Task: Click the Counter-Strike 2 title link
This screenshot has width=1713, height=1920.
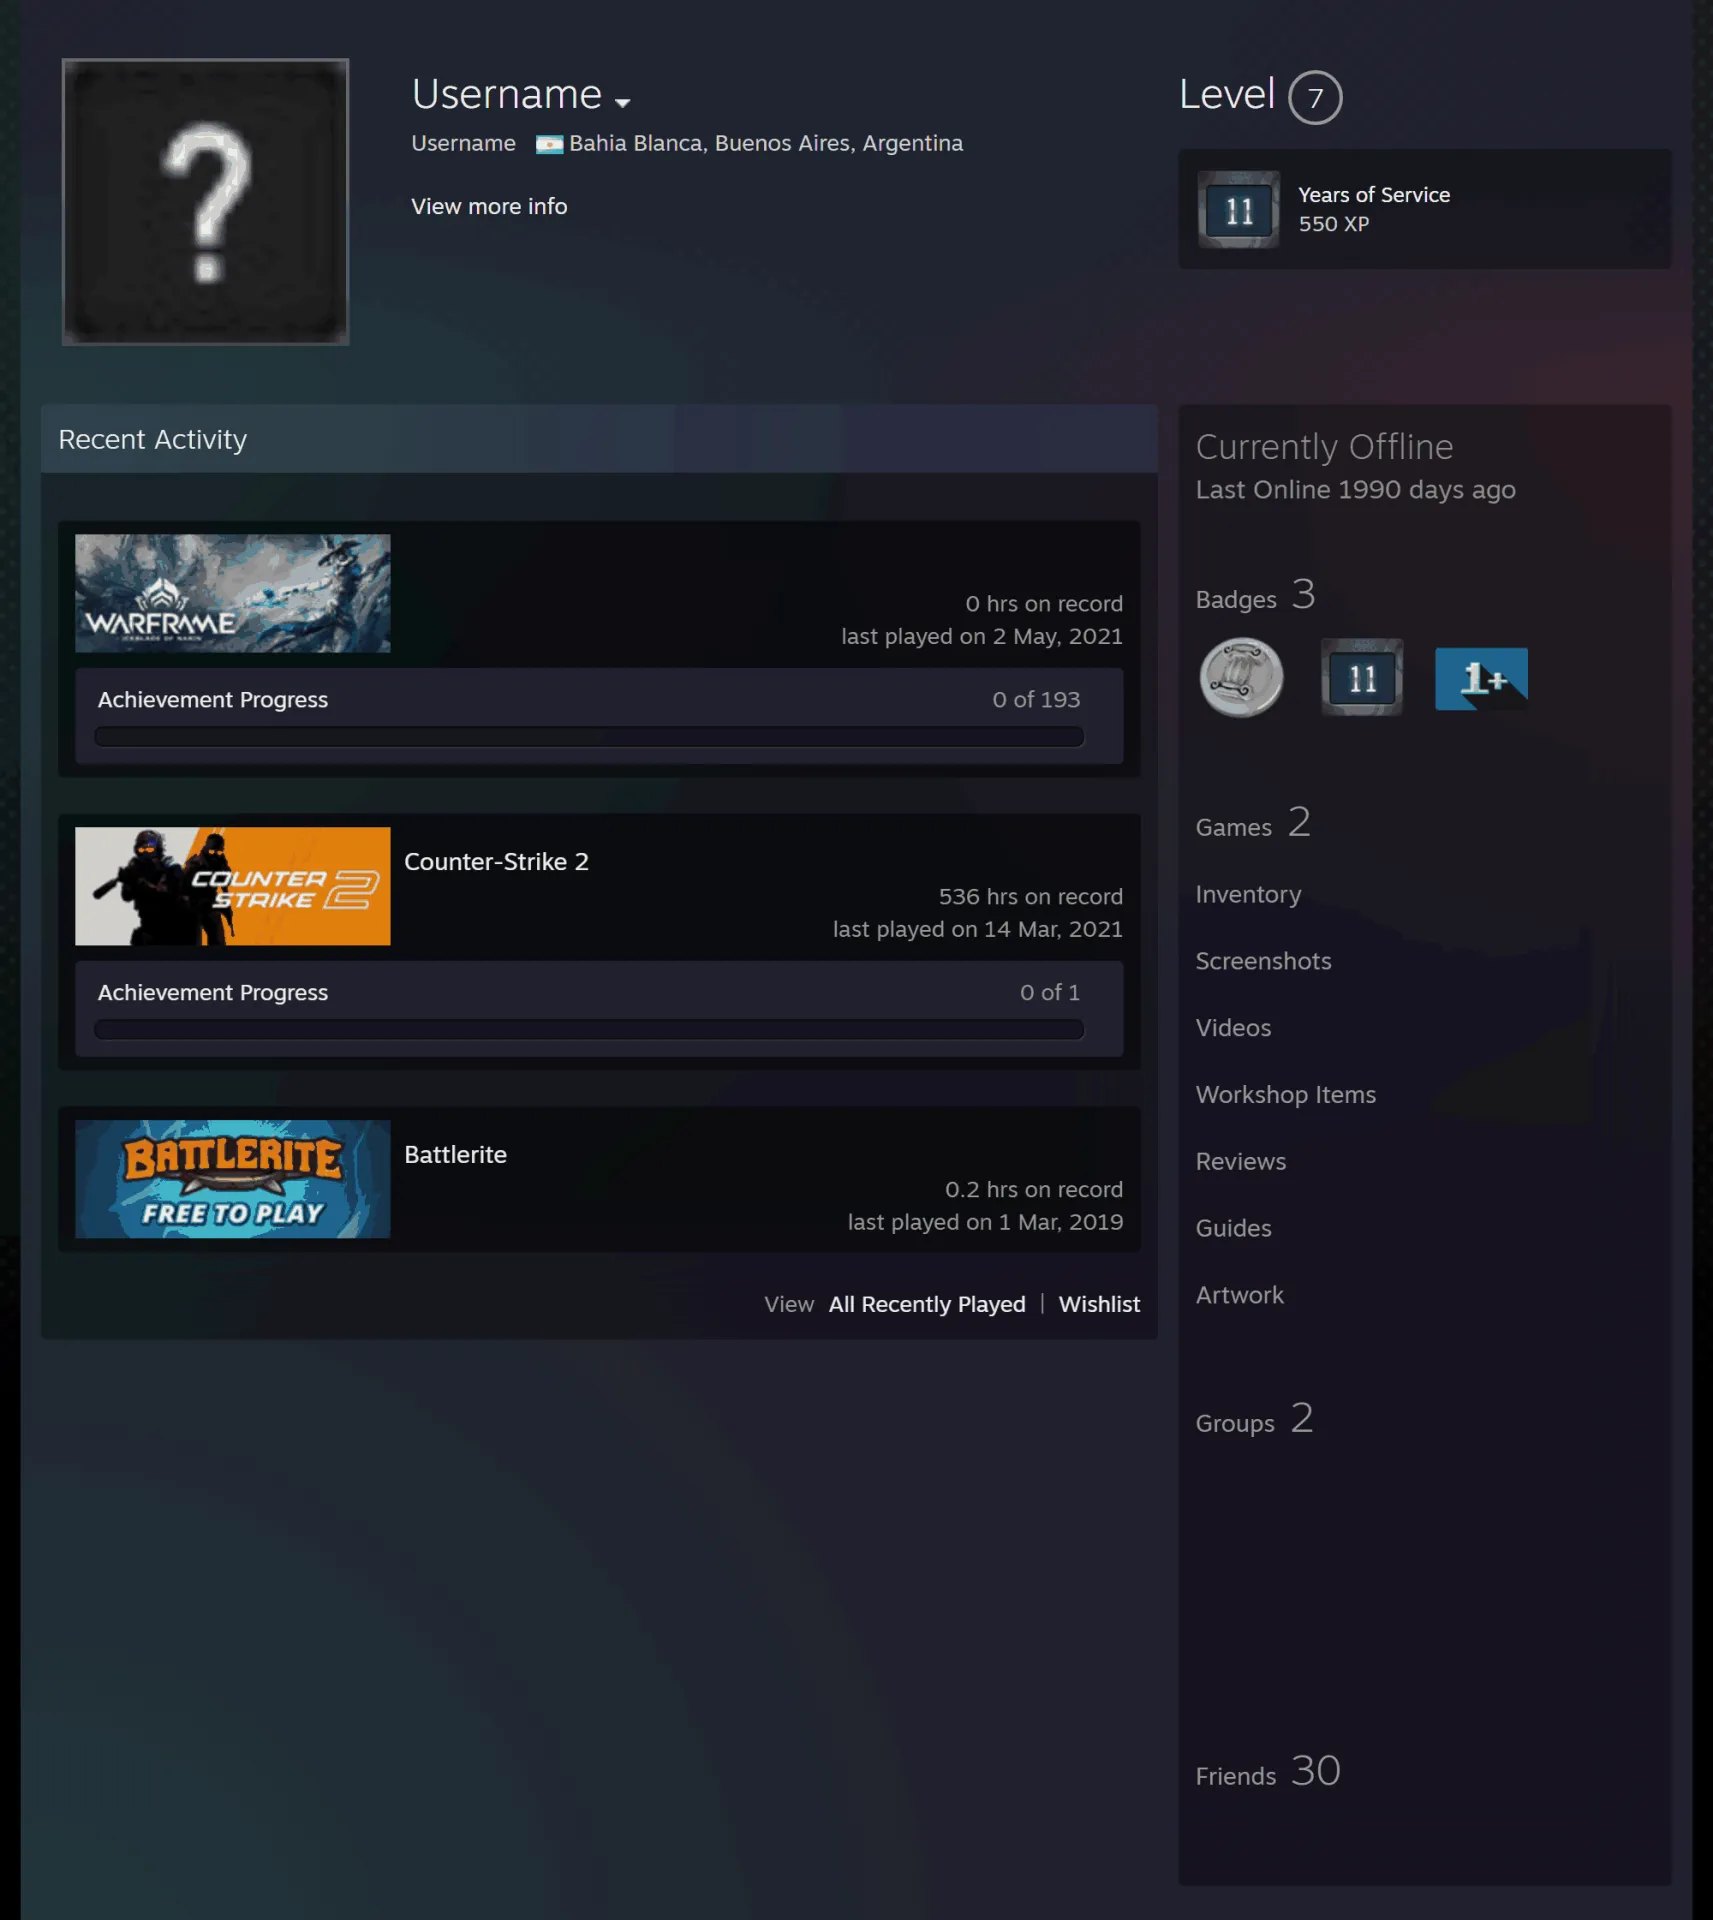Action: [496, 862]
